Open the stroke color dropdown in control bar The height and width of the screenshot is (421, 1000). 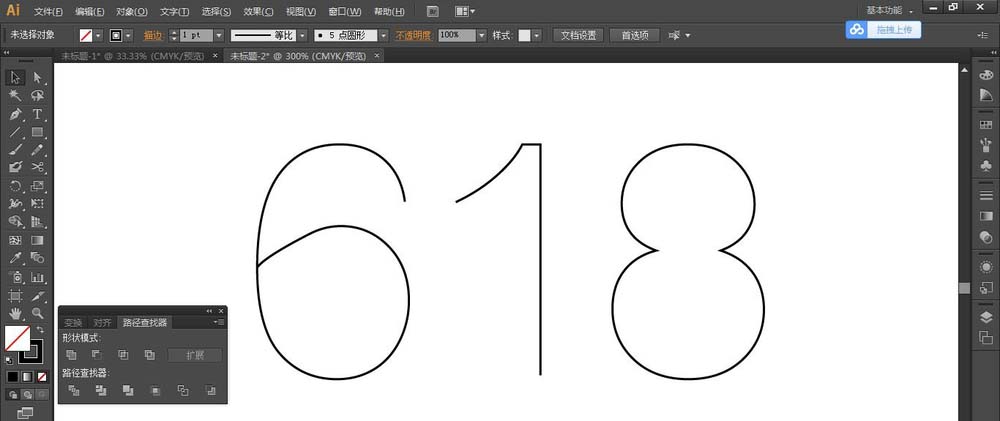coord(129,36)
